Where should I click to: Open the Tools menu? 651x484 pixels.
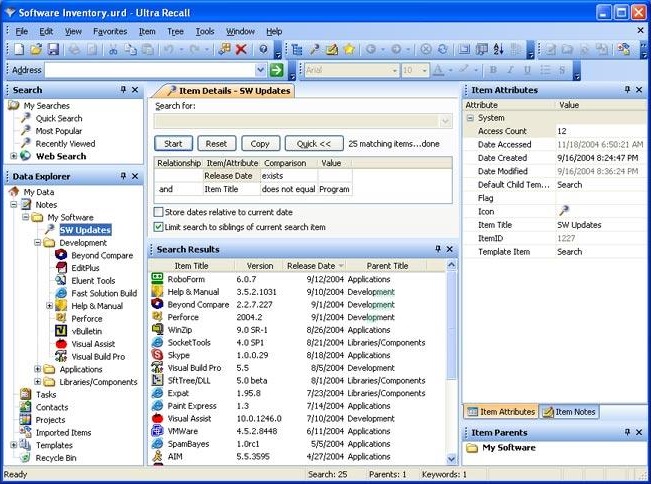[x=205, y=32]
